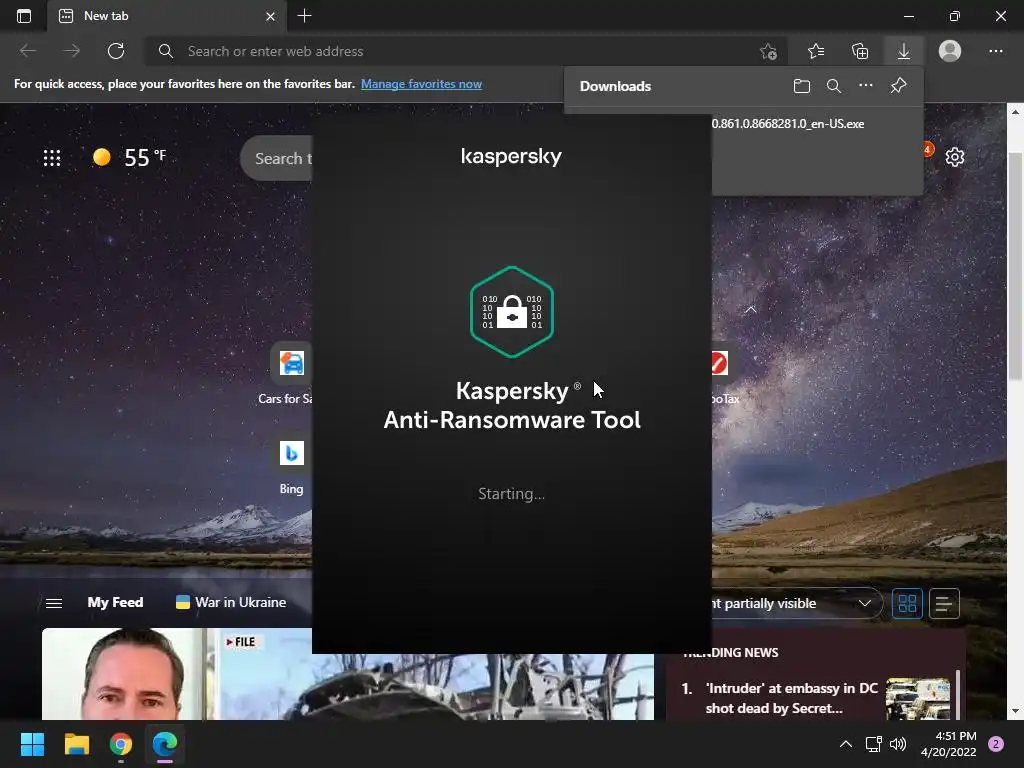Open Edge settings and more menu
The image size is (1024, 768).
point(995,51)
